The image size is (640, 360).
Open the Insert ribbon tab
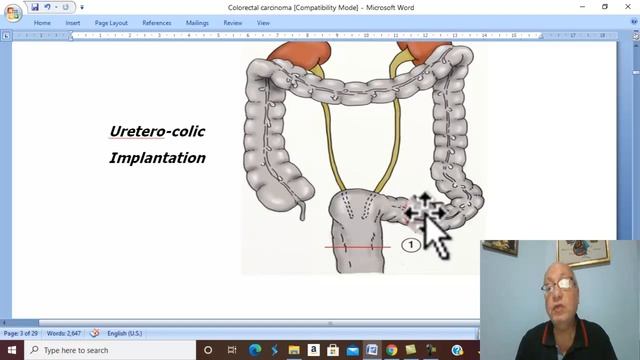coord(73,23)
